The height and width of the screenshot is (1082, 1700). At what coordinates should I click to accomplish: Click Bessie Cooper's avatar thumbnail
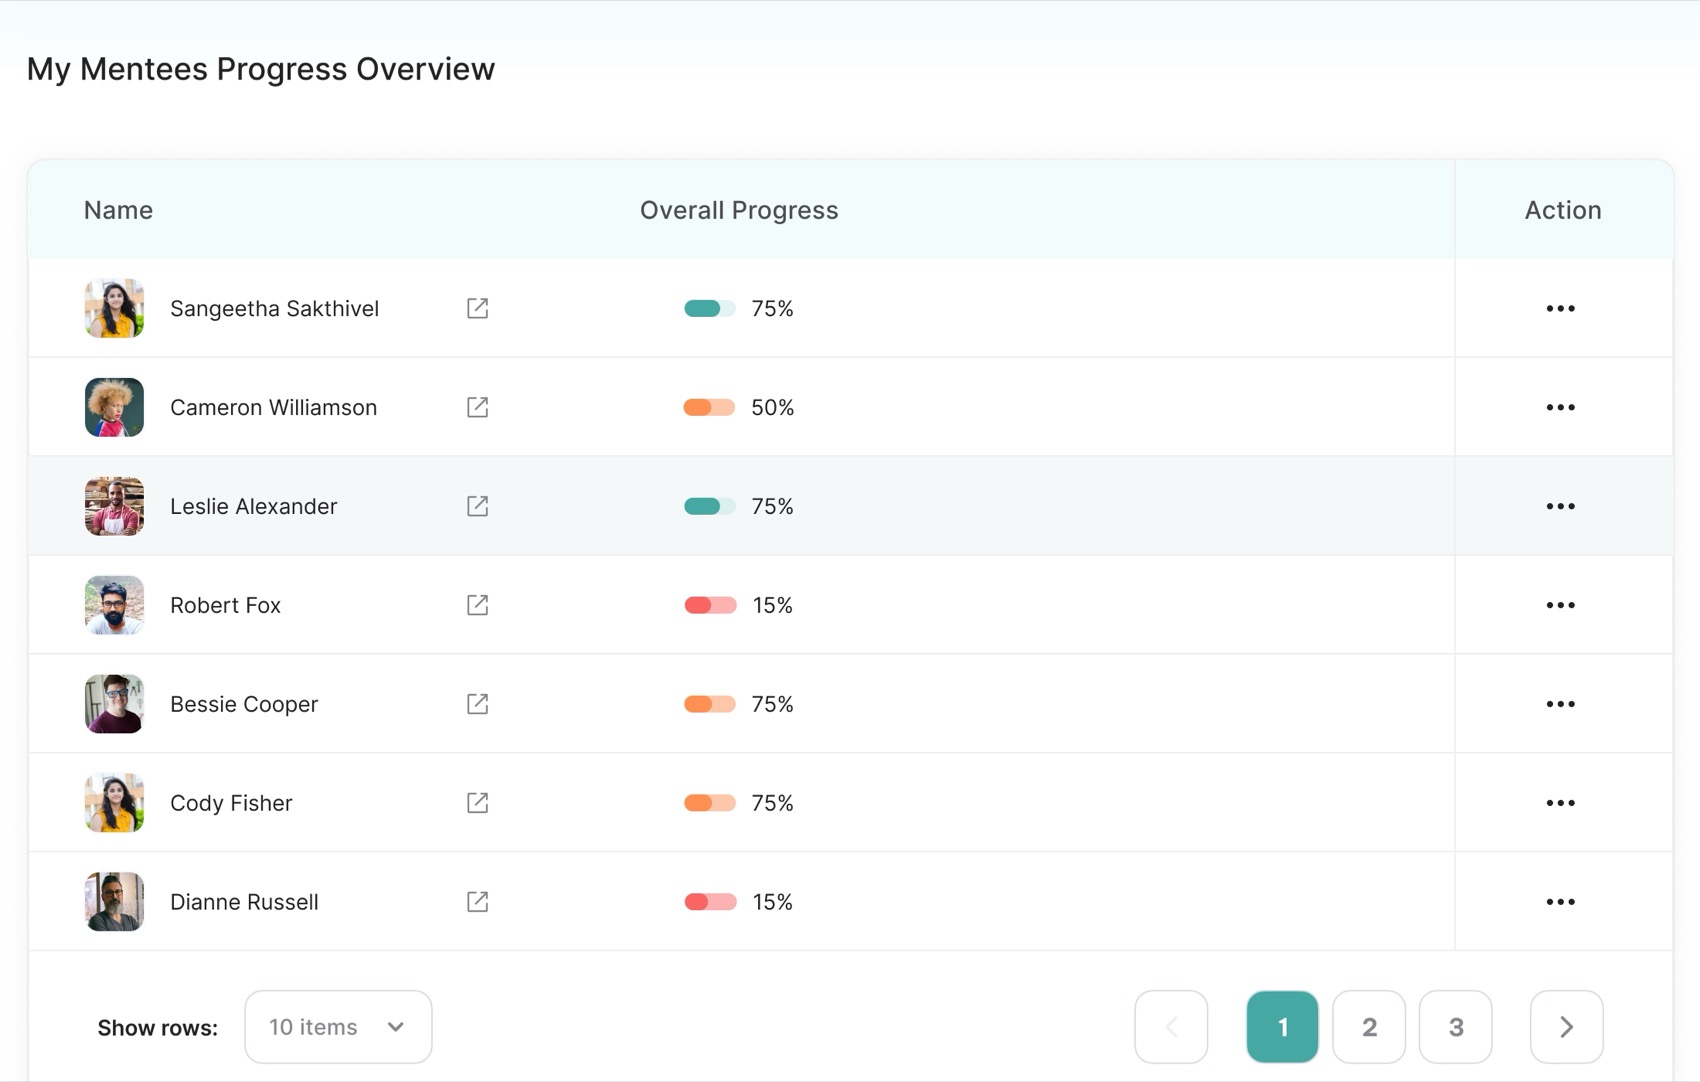click(x=114, y=704)
